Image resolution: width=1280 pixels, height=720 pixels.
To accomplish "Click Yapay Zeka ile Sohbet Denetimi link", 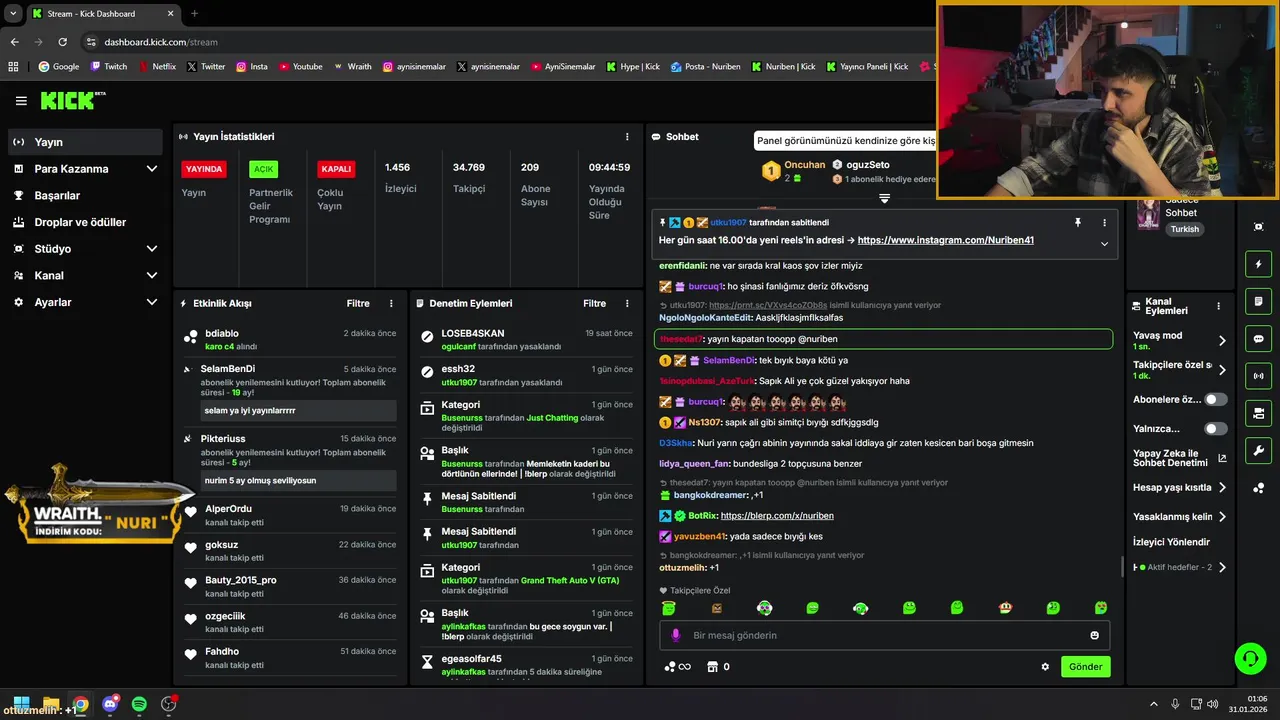I will pyautogui.click(x=1180, y=458).
